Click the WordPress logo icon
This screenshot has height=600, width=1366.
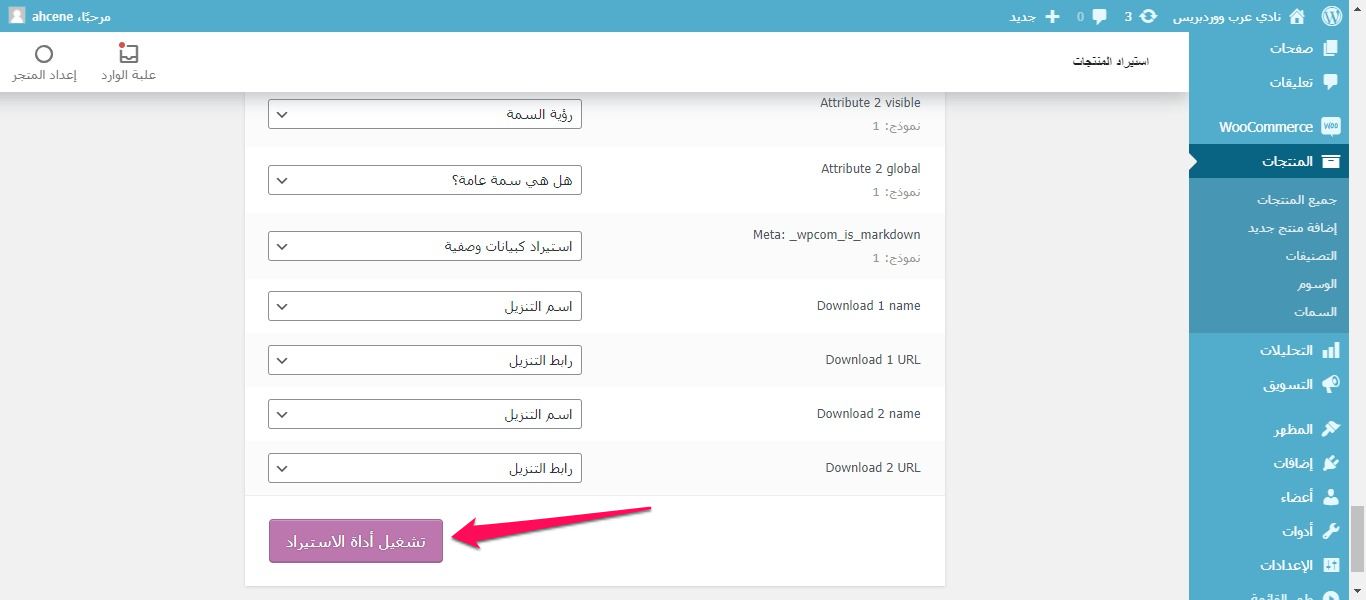[1331, 16]
